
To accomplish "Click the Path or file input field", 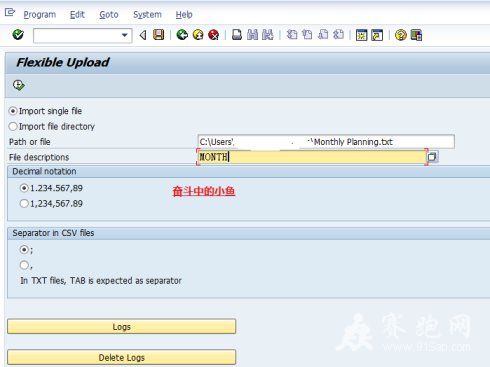I will (x=326, y=142).
